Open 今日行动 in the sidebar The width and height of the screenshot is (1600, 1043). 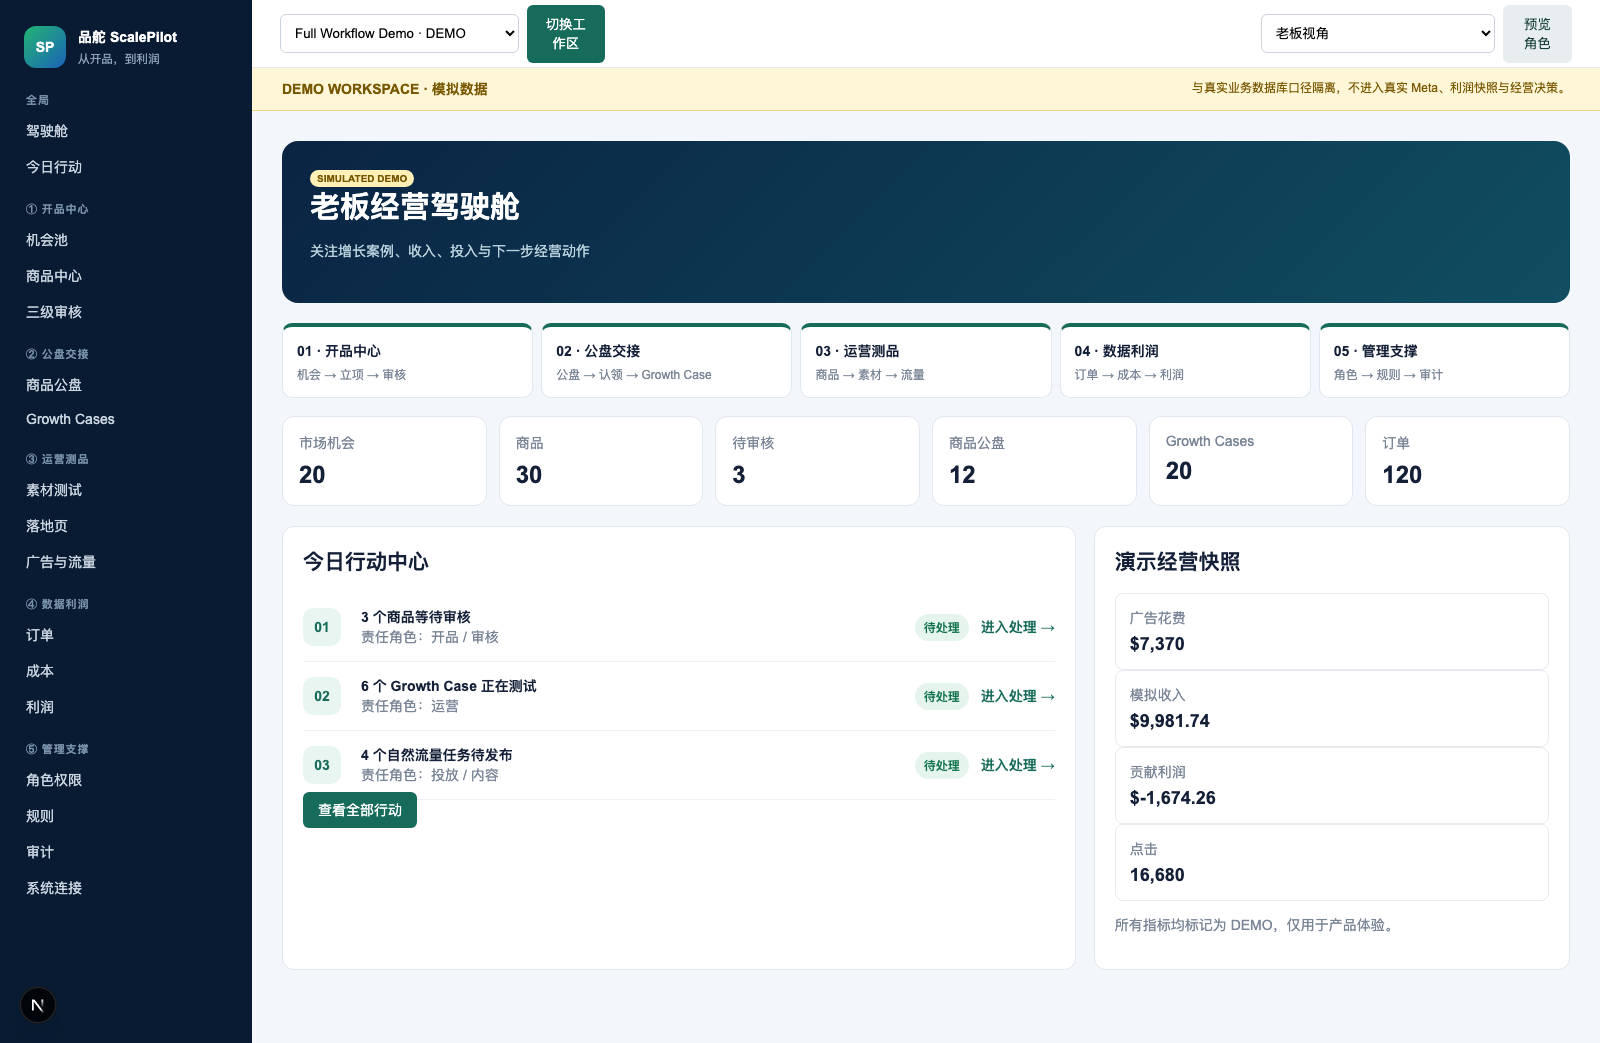click(x=54, y=167)
